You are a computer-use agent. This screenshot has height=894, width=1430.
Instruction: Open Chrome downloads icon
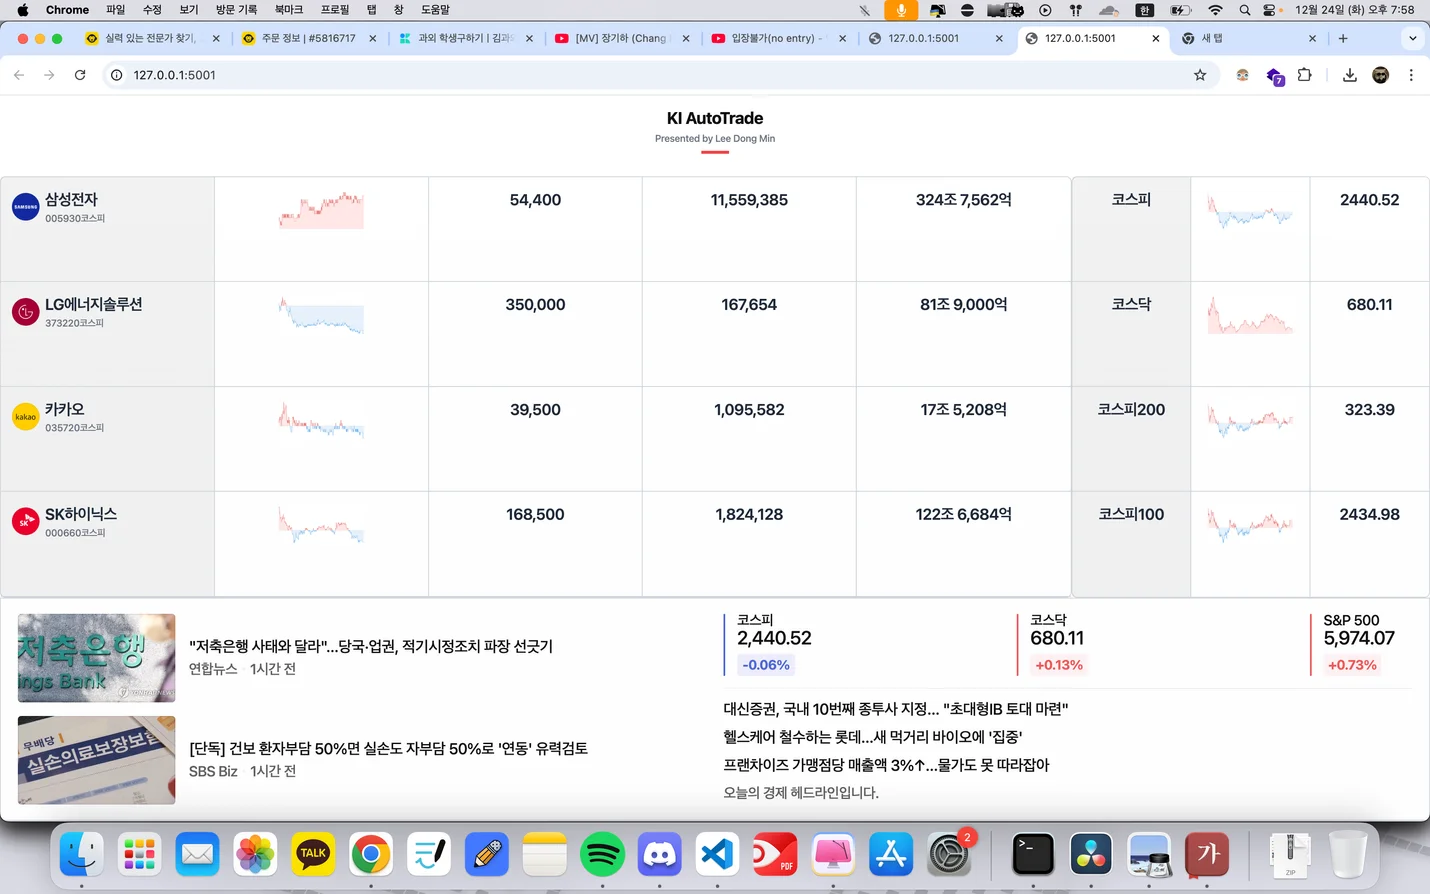click(1350, 75)
